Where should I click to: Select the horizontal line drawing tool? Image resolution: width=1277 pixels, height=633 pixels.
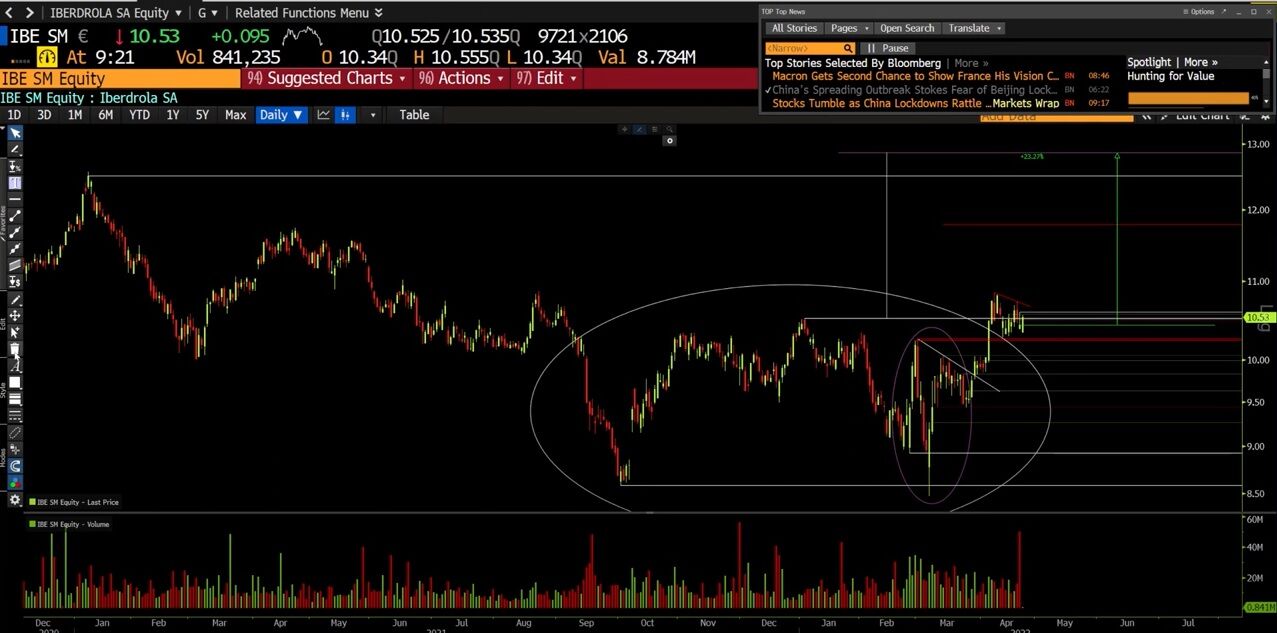[15, 198]
